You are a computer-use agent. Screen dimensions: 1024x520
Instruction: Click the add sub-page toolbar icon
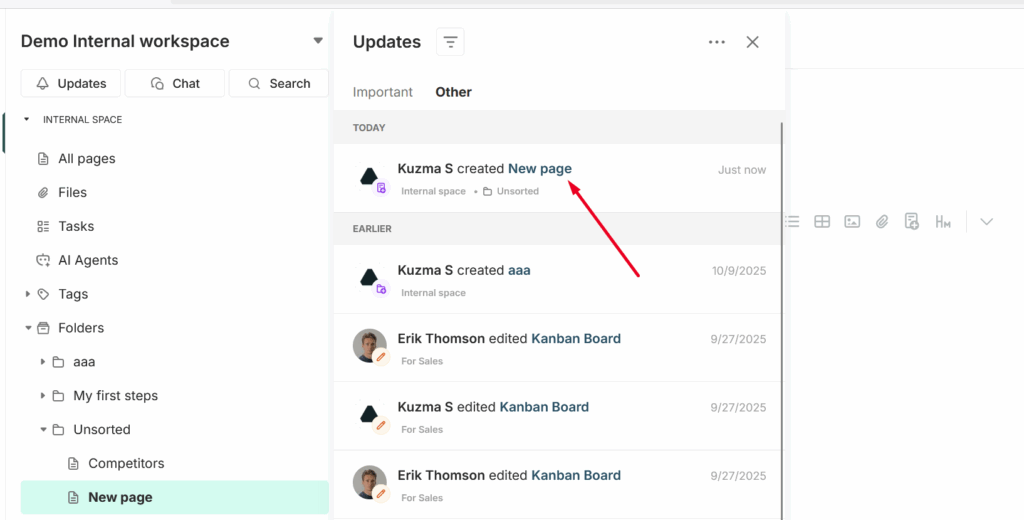click(912, 222)
